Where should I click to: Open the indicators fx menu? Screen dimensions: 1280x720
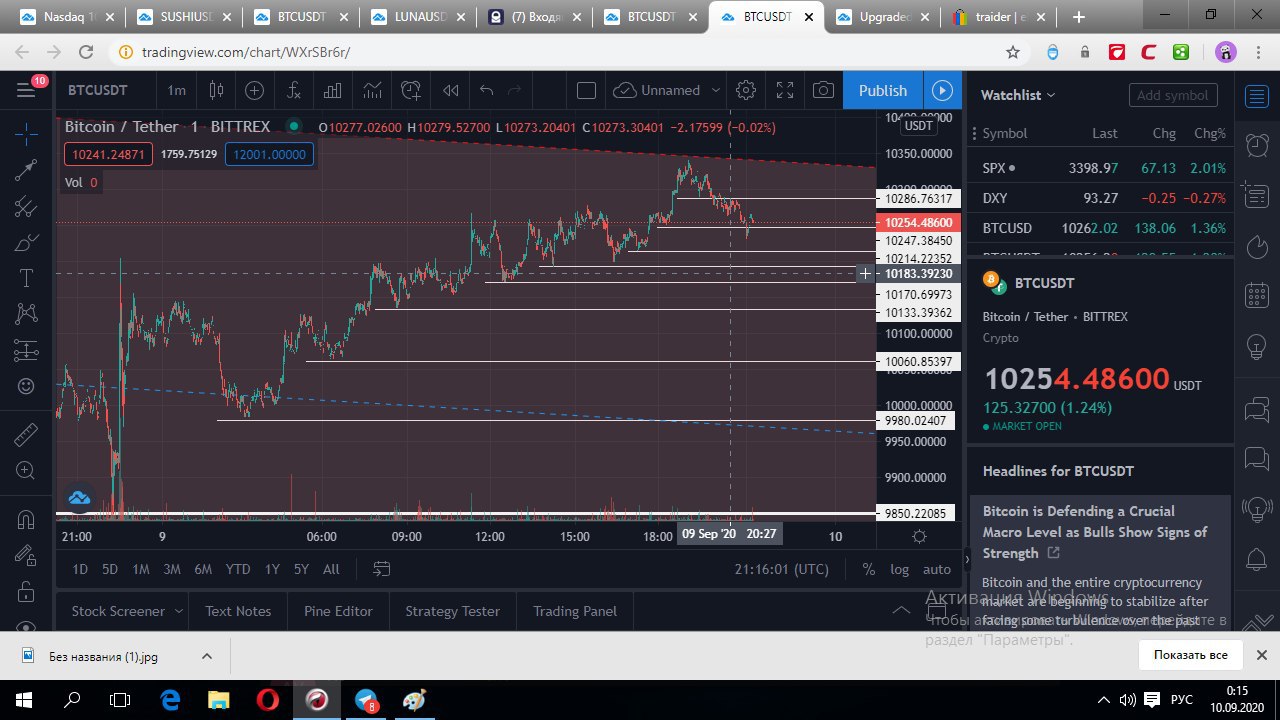pos(294,90)
